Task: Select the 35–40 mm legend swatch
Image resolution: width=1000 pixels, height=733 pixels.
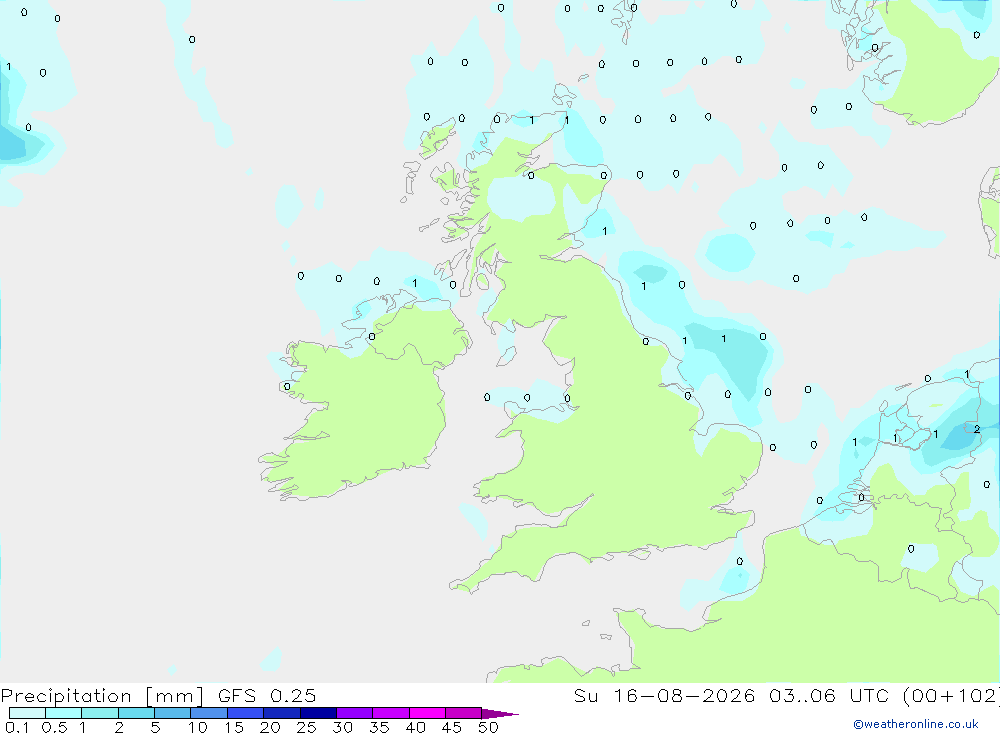Action: (391, 713)
